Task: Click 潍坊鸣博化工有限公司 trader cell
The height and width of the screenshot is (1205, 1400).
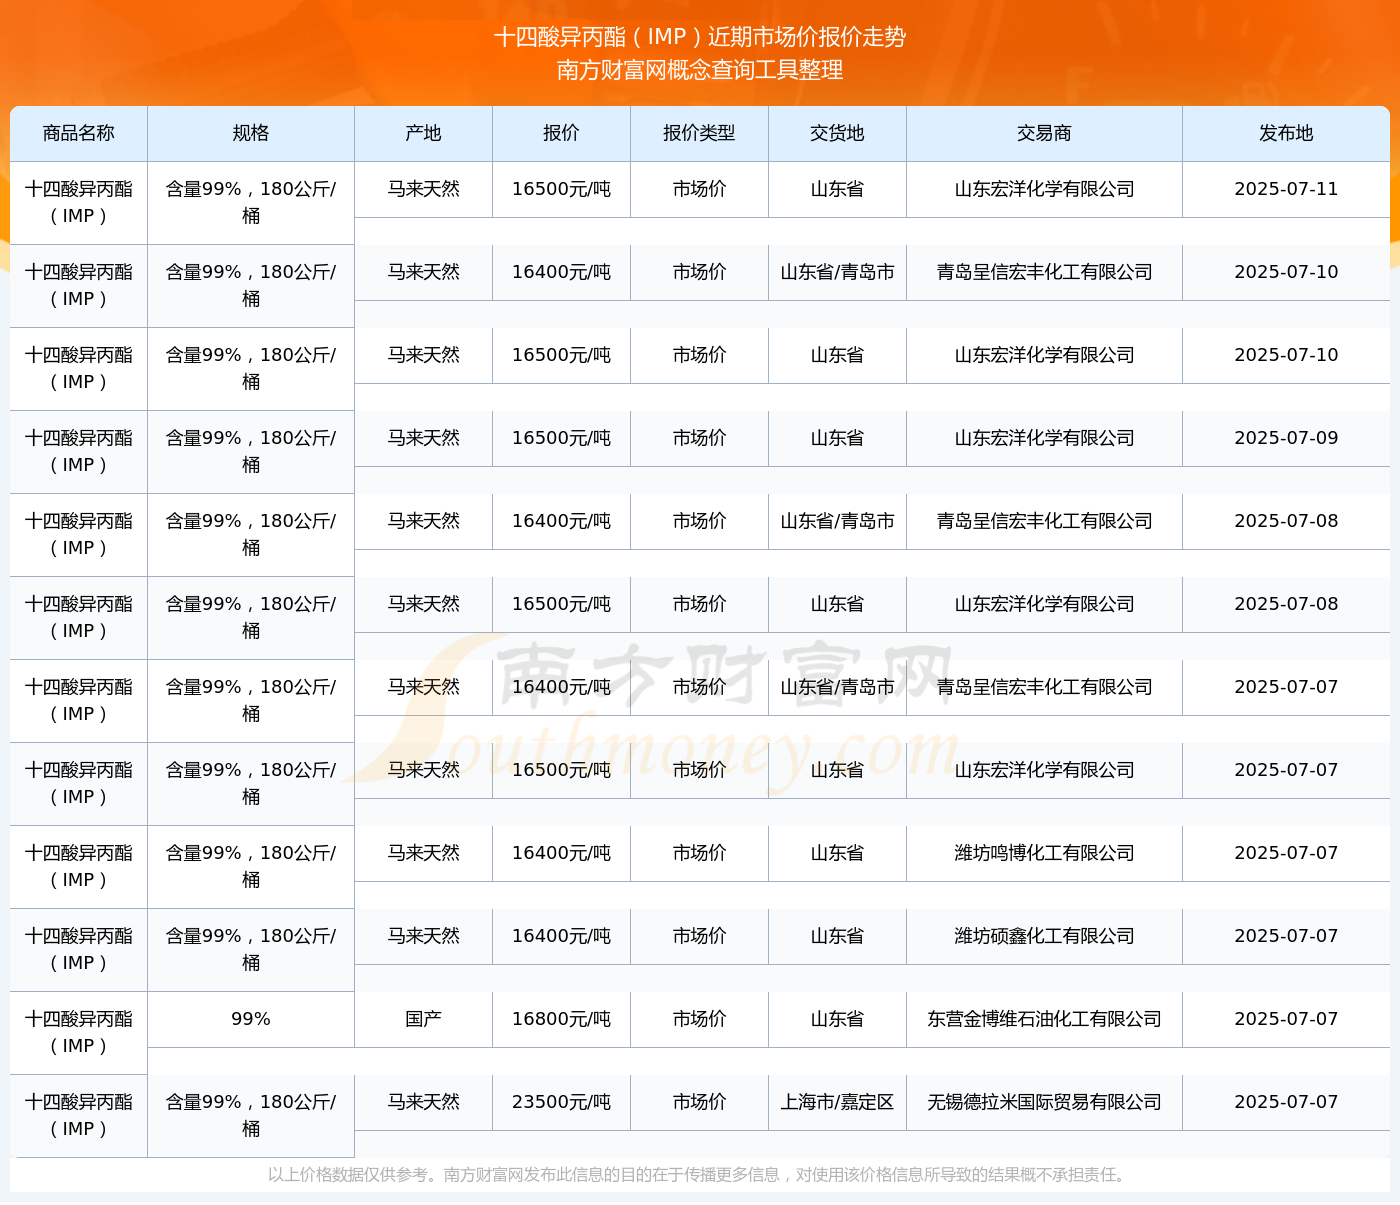Action: point(1045,853)
